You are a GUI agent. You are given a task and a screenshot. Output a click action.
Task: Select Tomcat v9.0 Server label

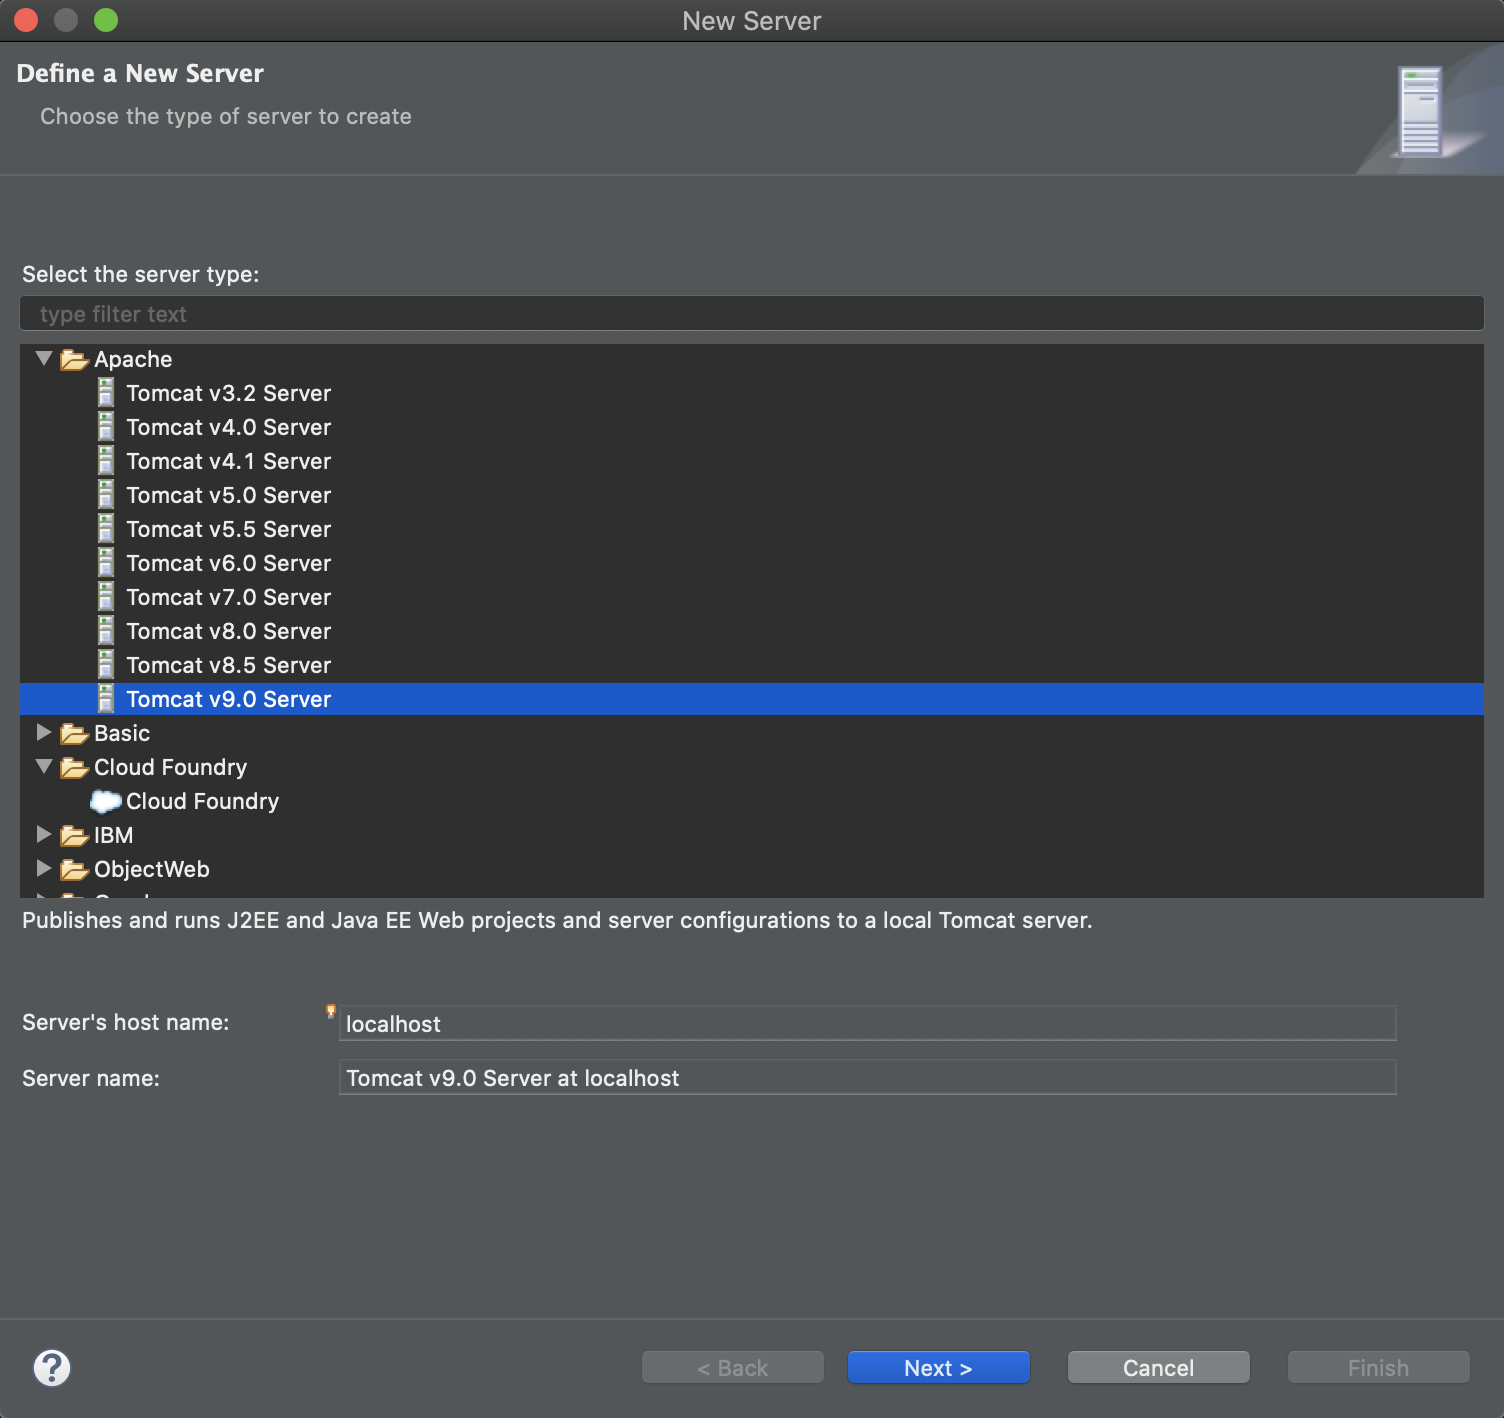click(x=228, y=699)
